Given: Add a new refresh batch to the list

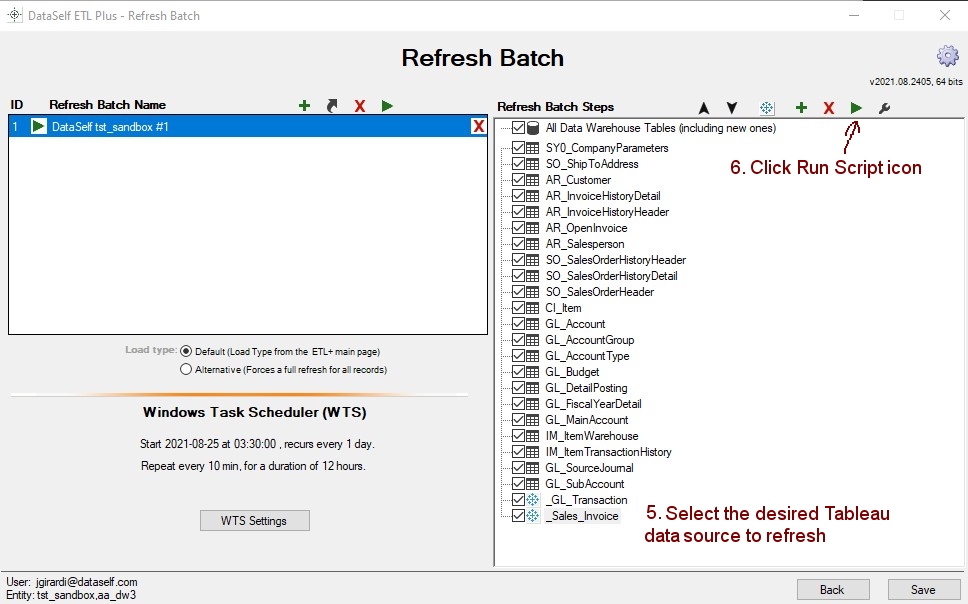Looking at the screenshot, I should 304,106.
